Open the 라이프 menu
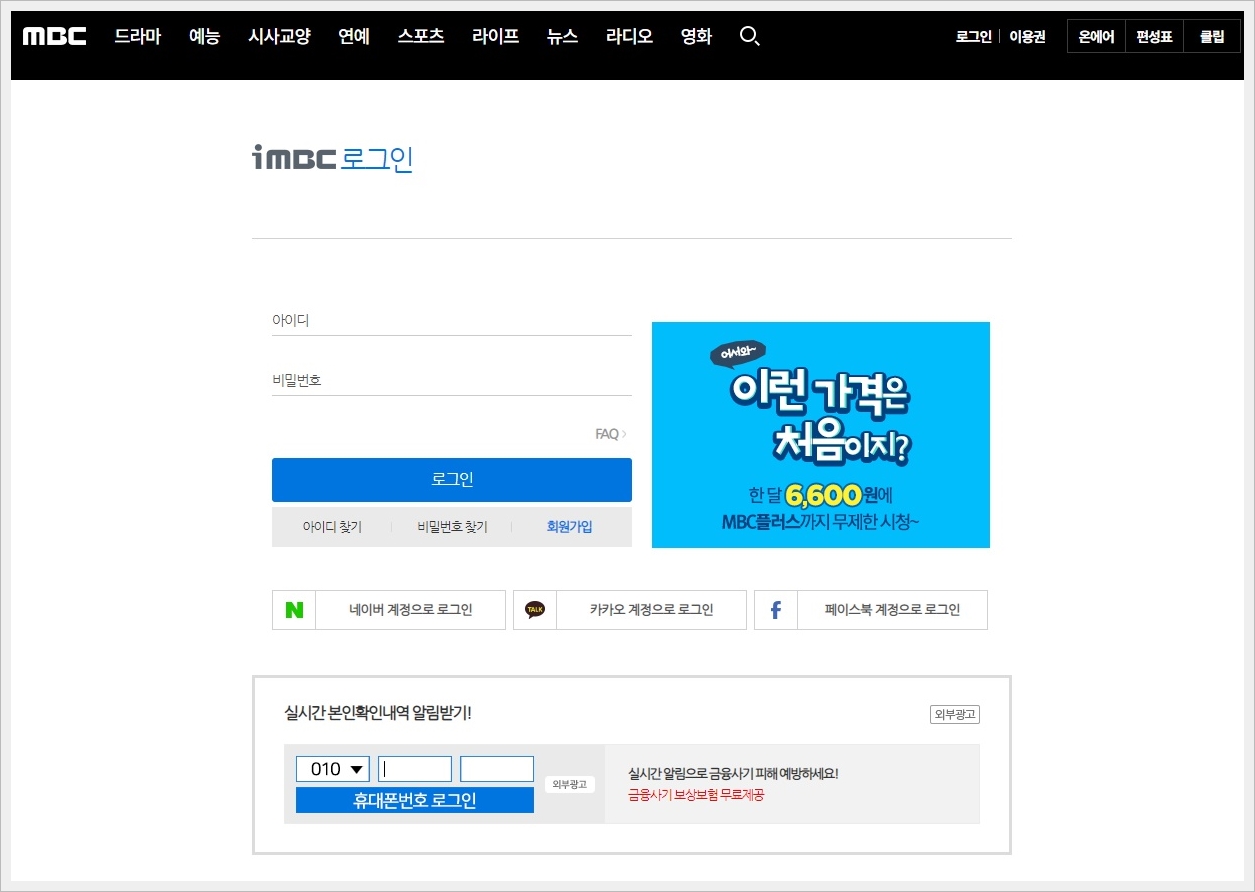 point(496,37)
